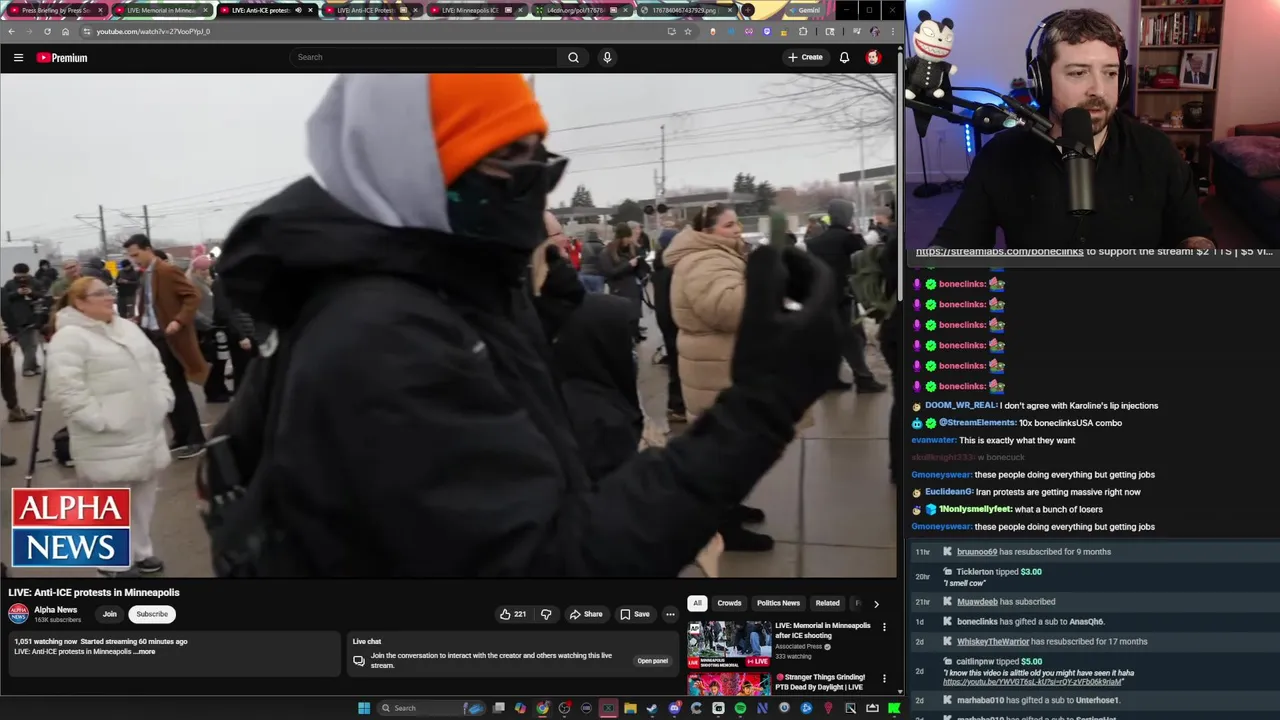The width and height of the screenshot is (1280, 720).
Task: Open the YouTube account avatar menu
Action: 873,57
